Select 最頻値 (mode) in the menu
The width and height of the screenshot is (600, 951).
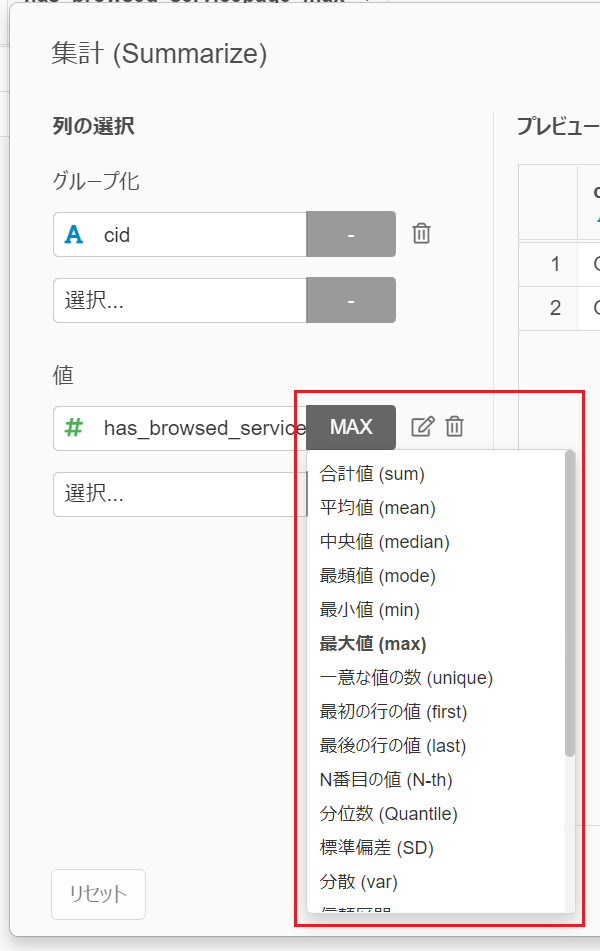[377, 576]
